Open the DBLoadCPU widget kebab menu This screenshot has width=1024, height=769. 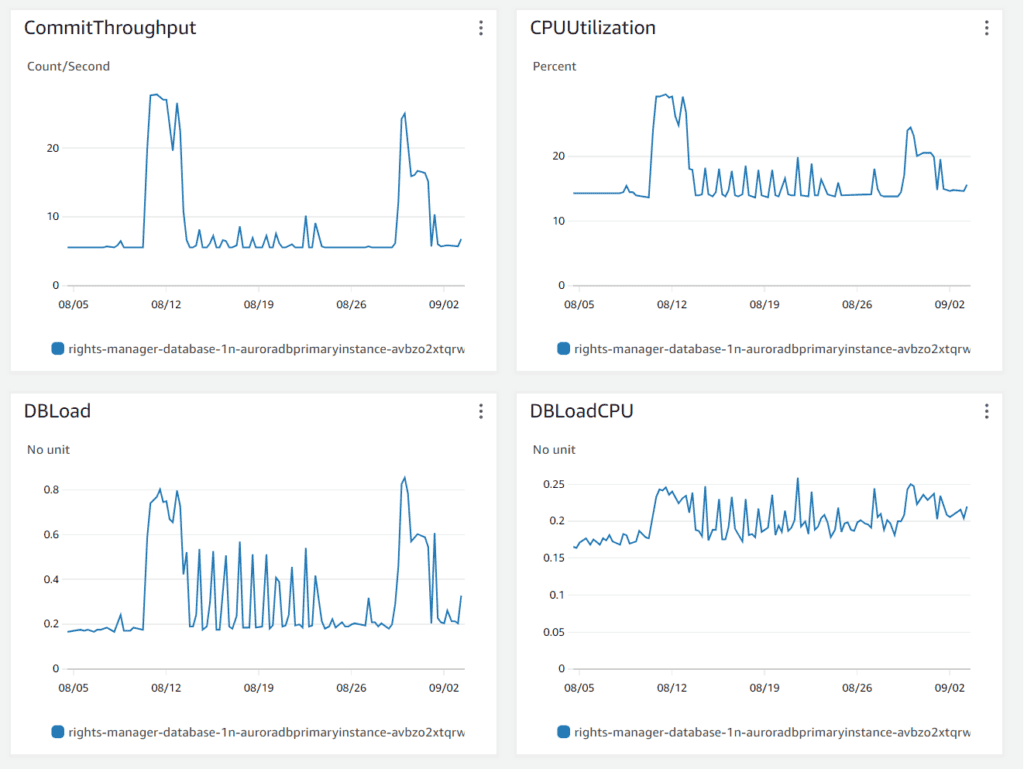(x=986, y=411)
